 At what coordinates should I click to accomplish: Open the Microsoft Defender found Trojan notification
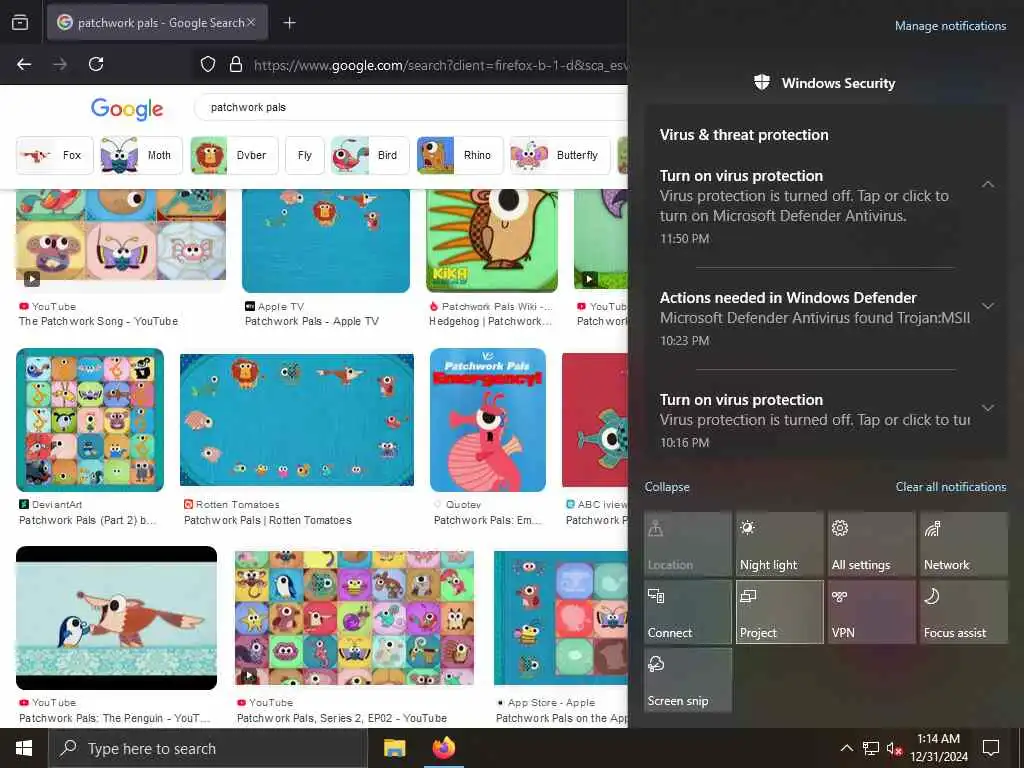click(814, 318)
